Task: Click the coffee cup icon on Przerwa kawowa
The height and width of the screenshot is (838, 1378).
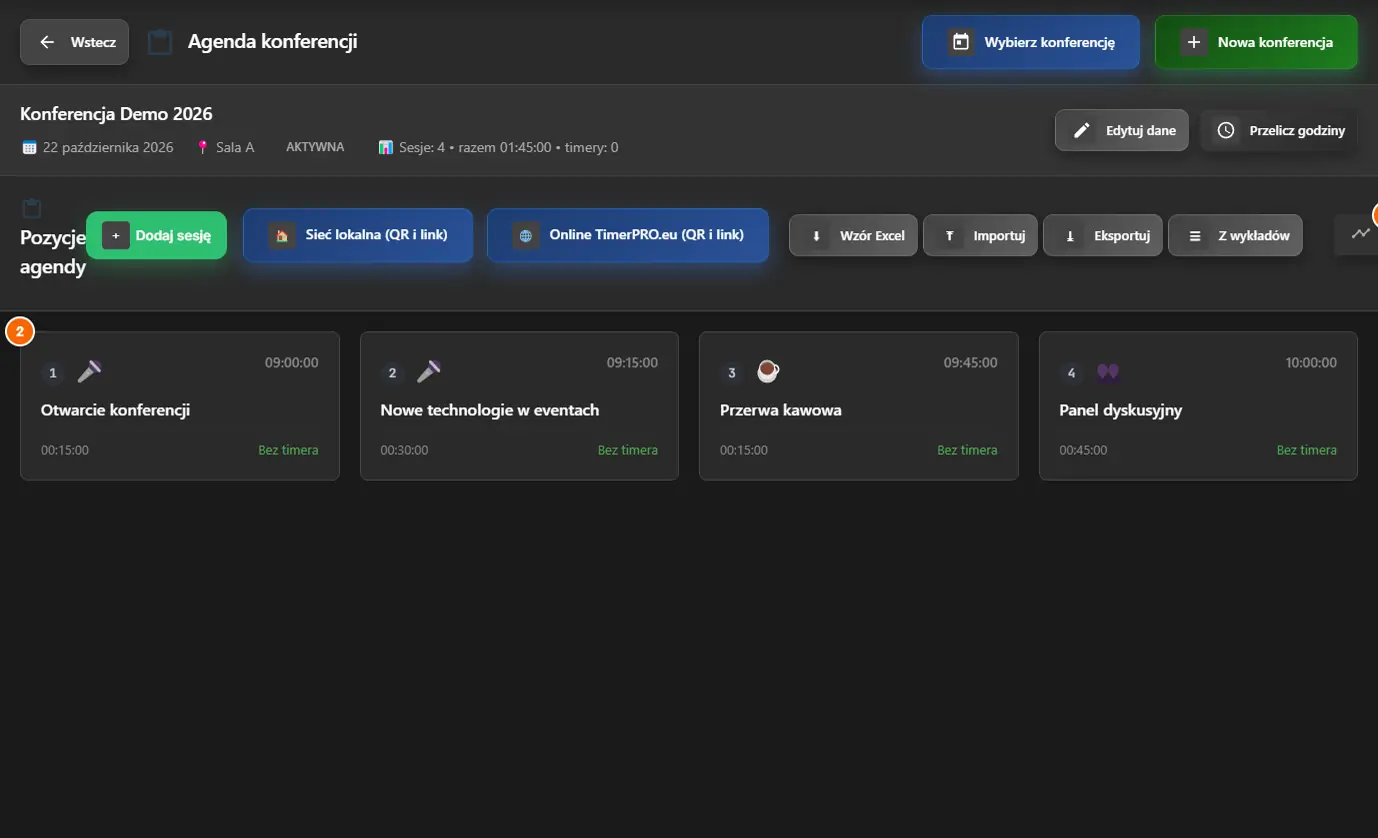Action: pos(768,371)
